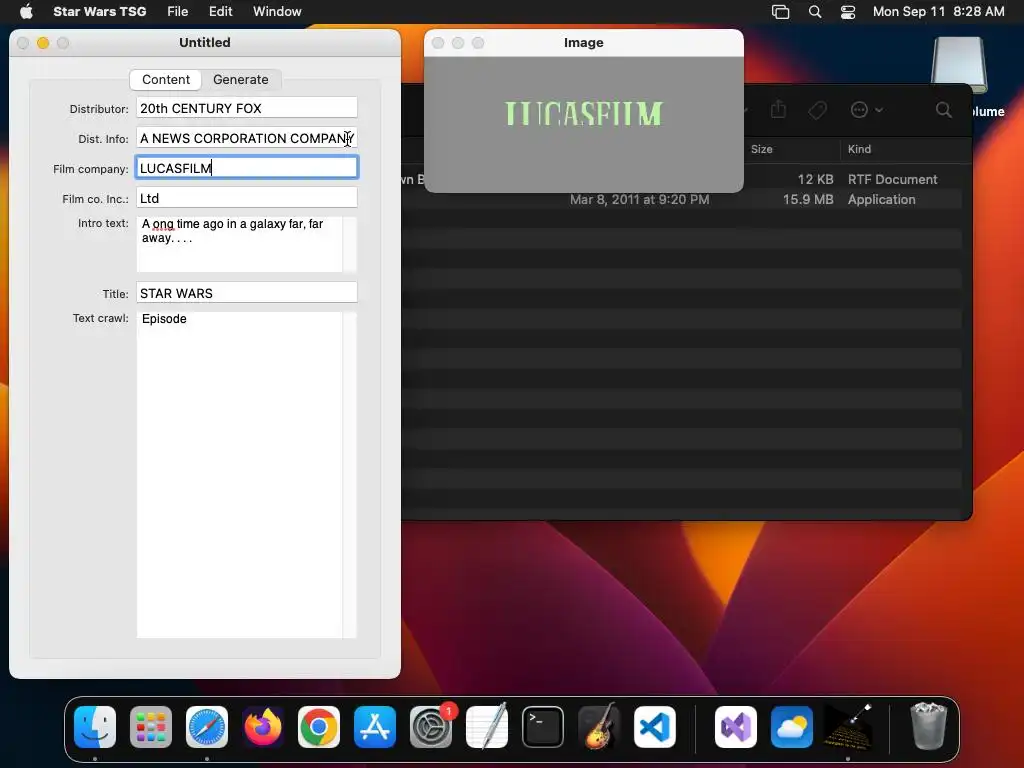Launch Firefox from the Dock
This screenshot has width=1024, height=768.
tap(263, 727)
